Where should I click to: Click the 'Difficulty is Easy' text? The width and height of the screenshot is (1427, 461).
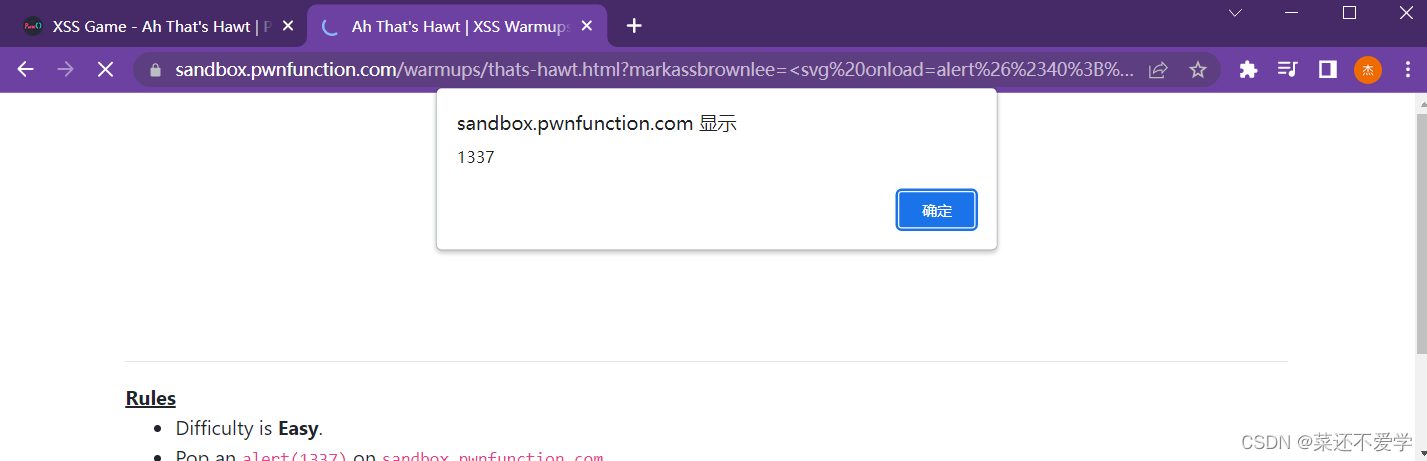click(x=249, y=428)
